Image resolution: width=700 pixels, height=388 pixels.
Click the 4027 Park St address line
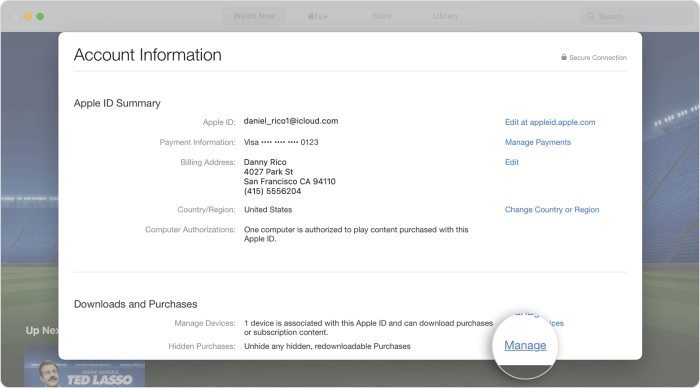(268, 172)
